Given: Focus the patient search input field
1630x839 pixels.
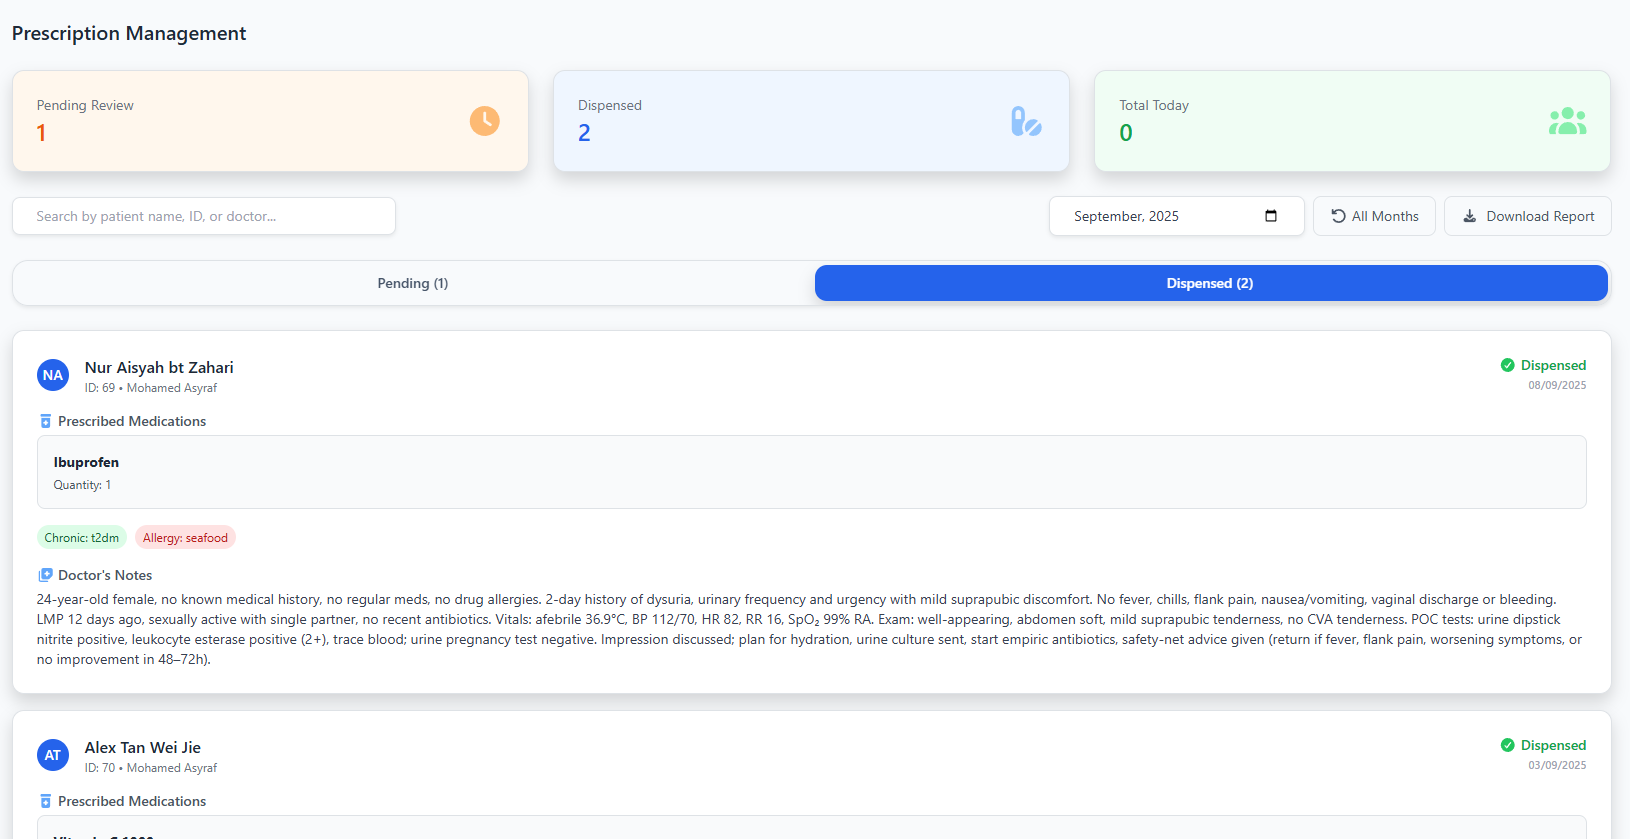Looking at the screenshot, I should (204, 216).
